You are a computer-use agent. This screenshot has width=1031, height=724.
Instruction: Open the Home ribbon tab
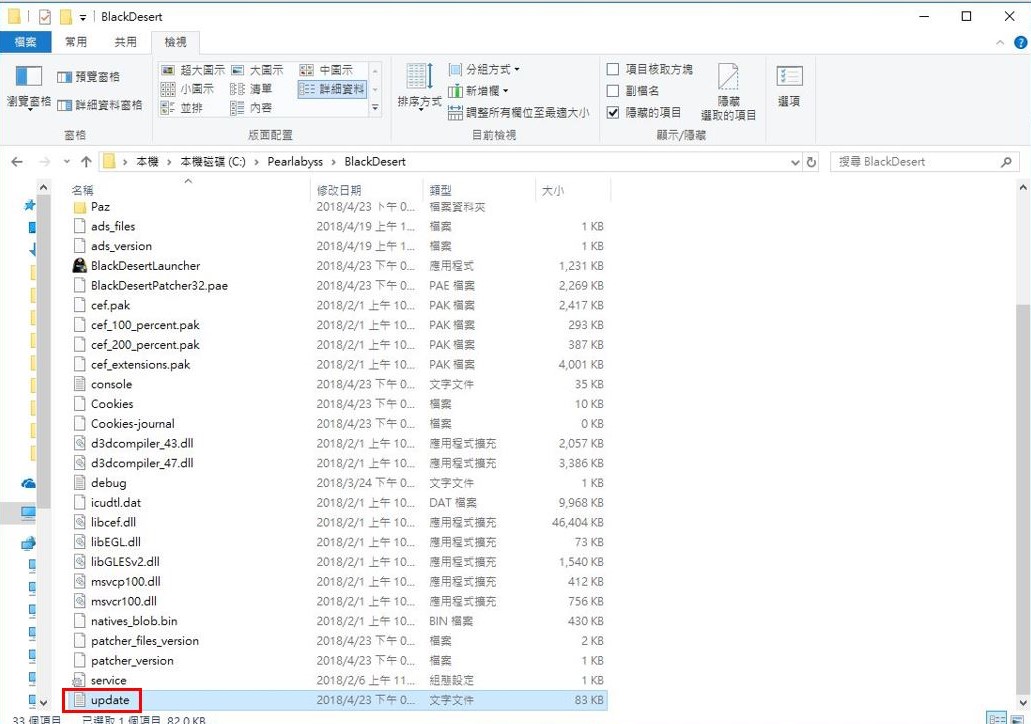click(76, 42)
